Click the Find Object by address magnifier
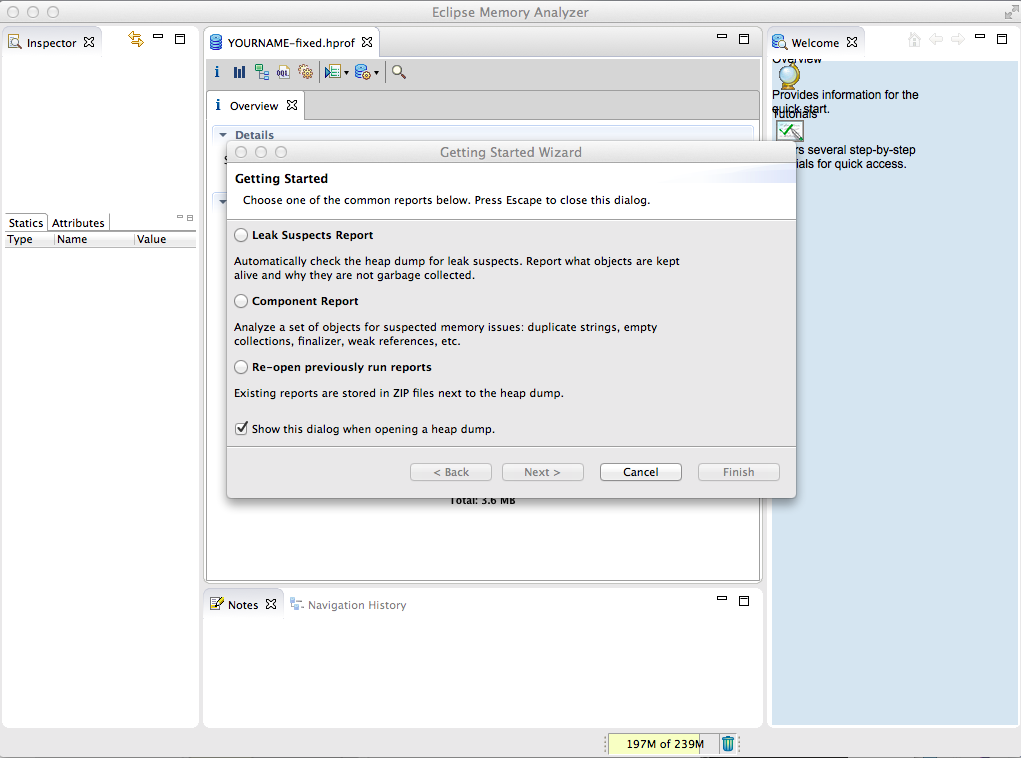This screenshot has height=758, width=1021. [399, 72]
